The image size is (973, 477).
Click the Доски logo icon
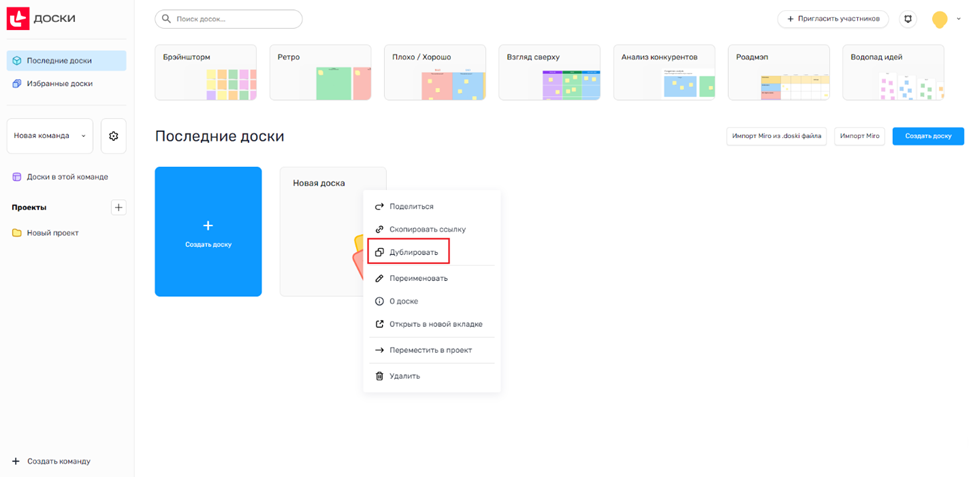point(18,18)
